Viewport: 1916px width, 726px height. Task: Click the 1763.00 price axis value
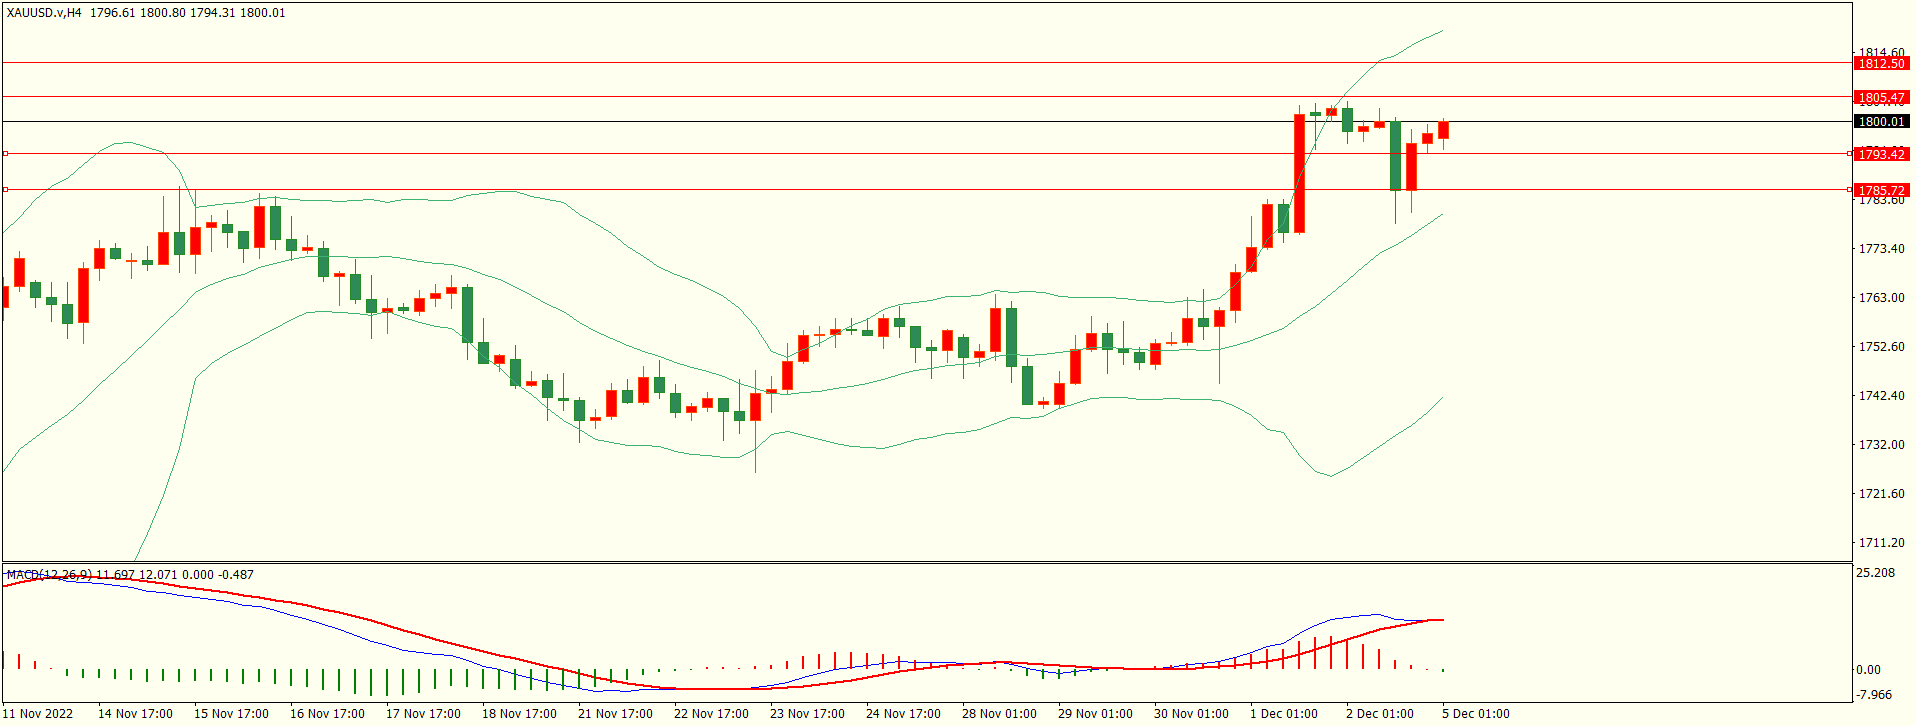1881,298
